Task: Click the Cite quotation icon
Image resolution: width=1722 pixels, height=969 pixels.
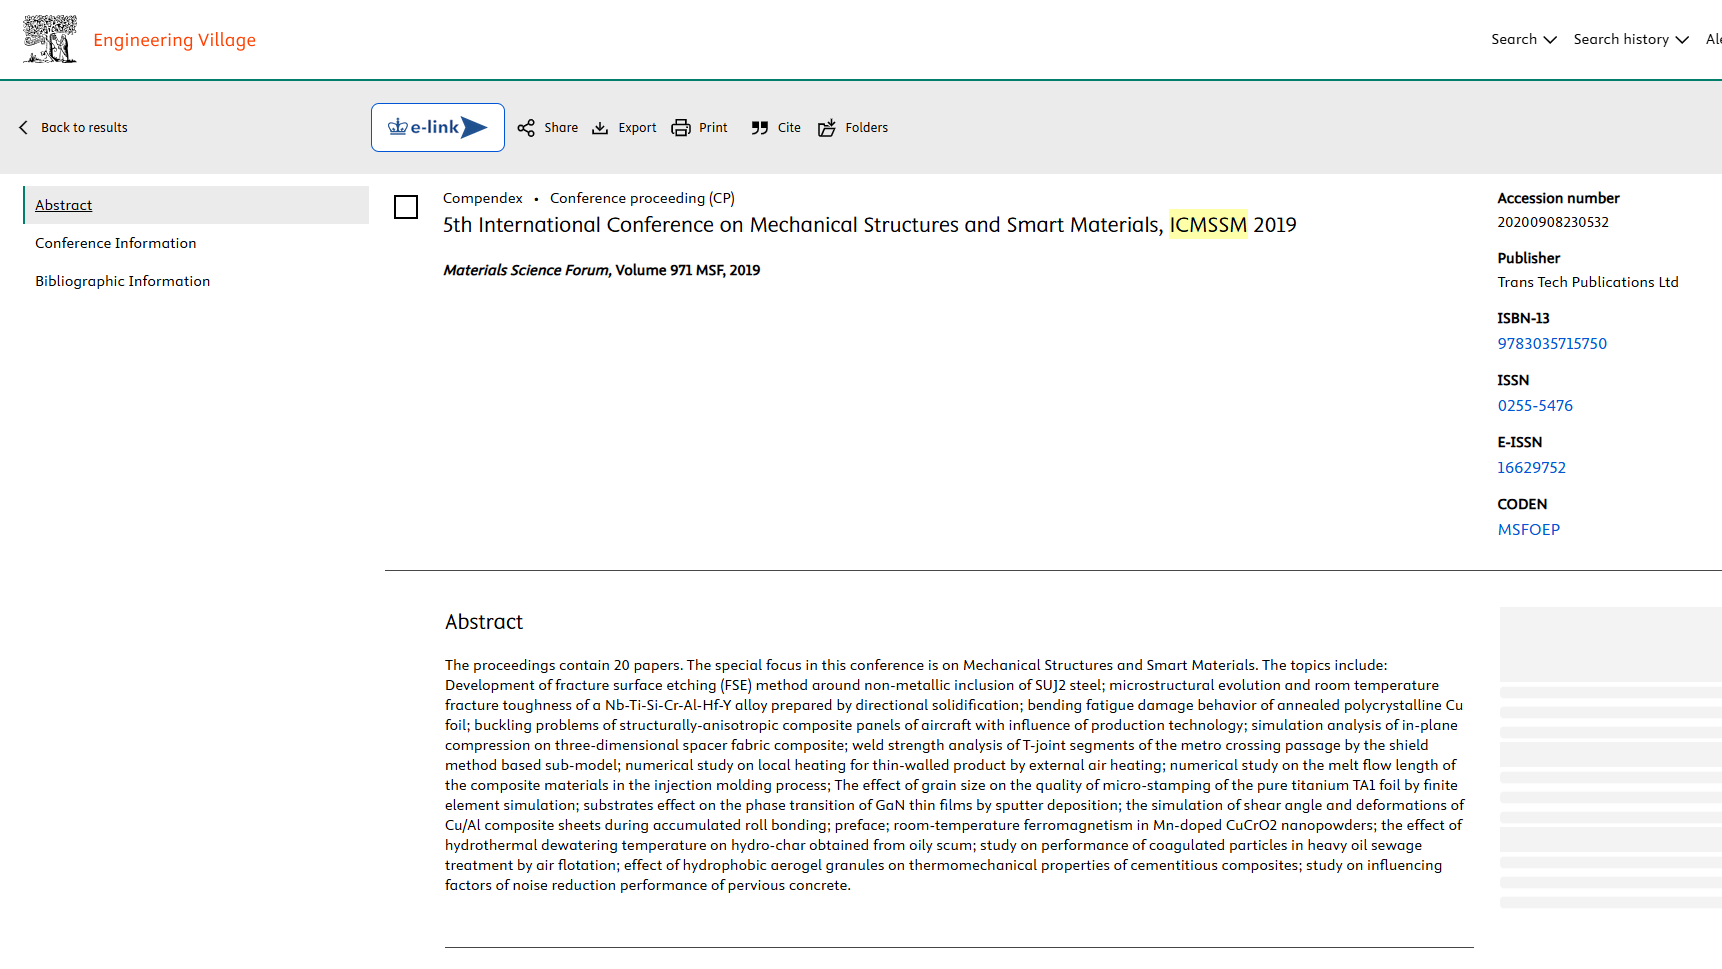Action: [760, 128]
